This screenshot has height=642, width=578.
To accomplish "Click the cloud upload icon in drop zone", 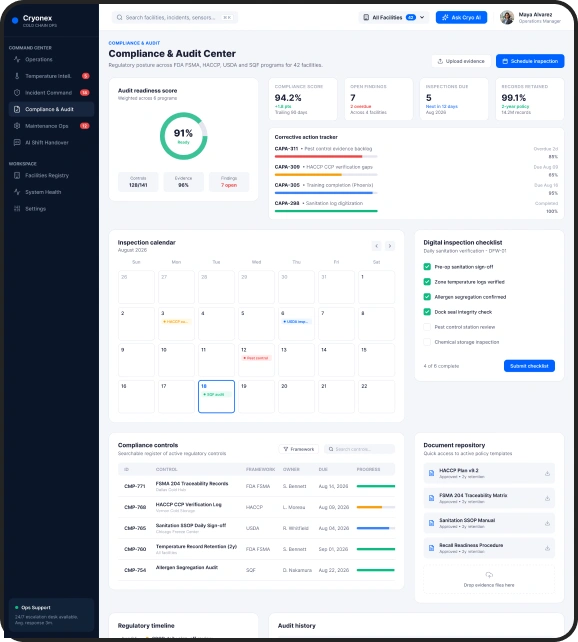I will coord(489,575).
